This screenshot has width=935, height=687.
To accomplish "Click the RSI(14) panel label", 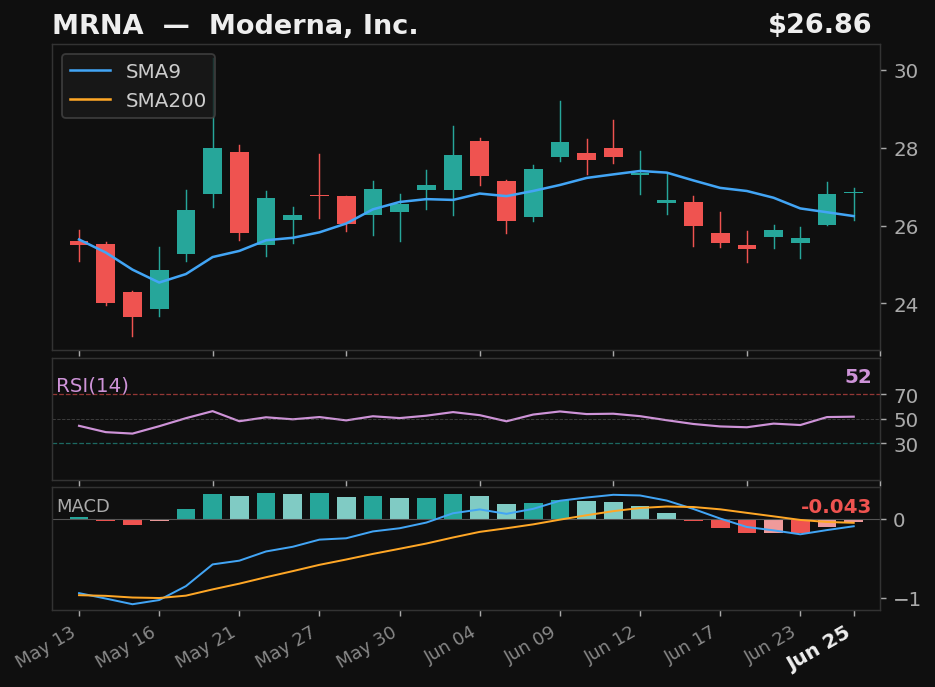I will pos(92,385).
